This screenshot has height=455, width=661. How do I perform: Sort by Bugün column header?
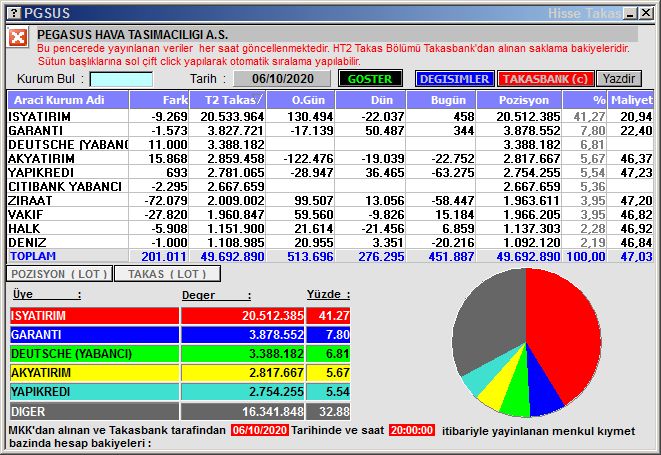[x=441, y=100]
